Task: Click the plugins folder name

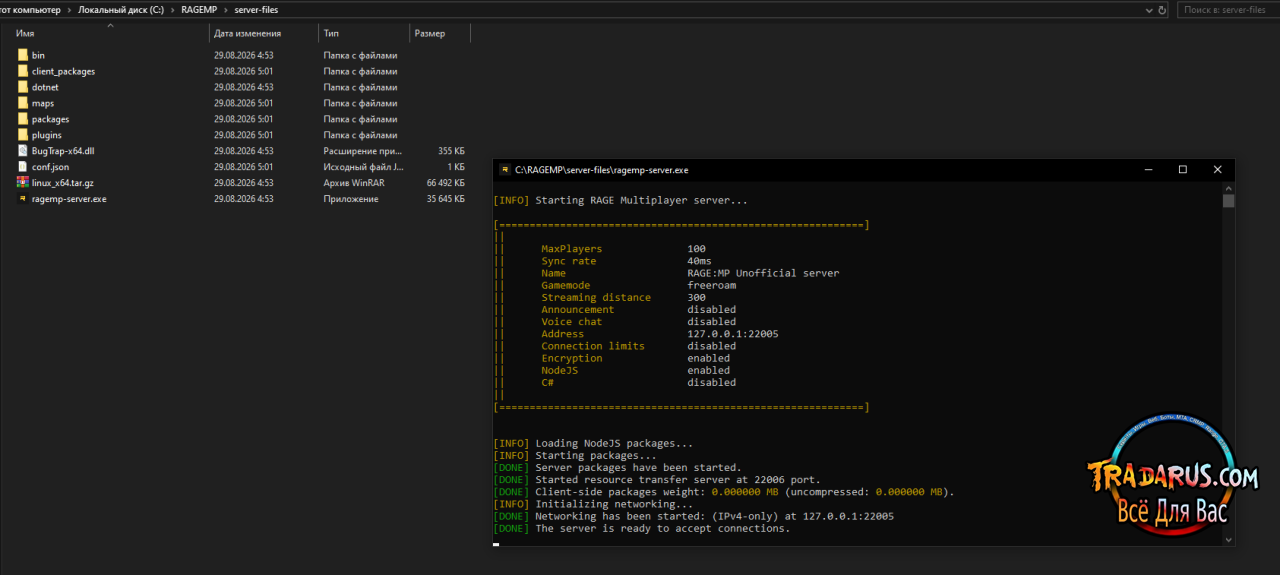Action: tap(47, 135)
